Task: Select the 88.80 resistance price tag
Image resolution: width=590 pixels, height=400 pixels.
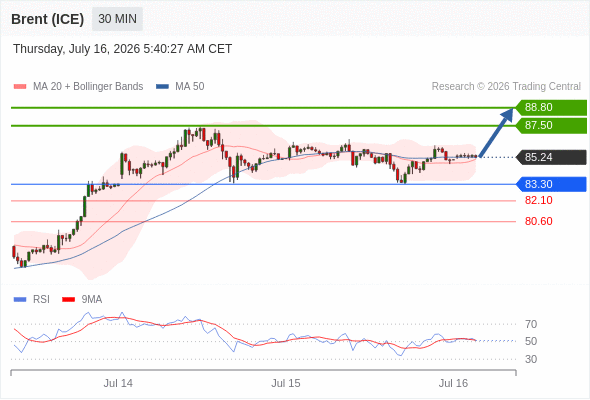Action: (x=550, y=107)
